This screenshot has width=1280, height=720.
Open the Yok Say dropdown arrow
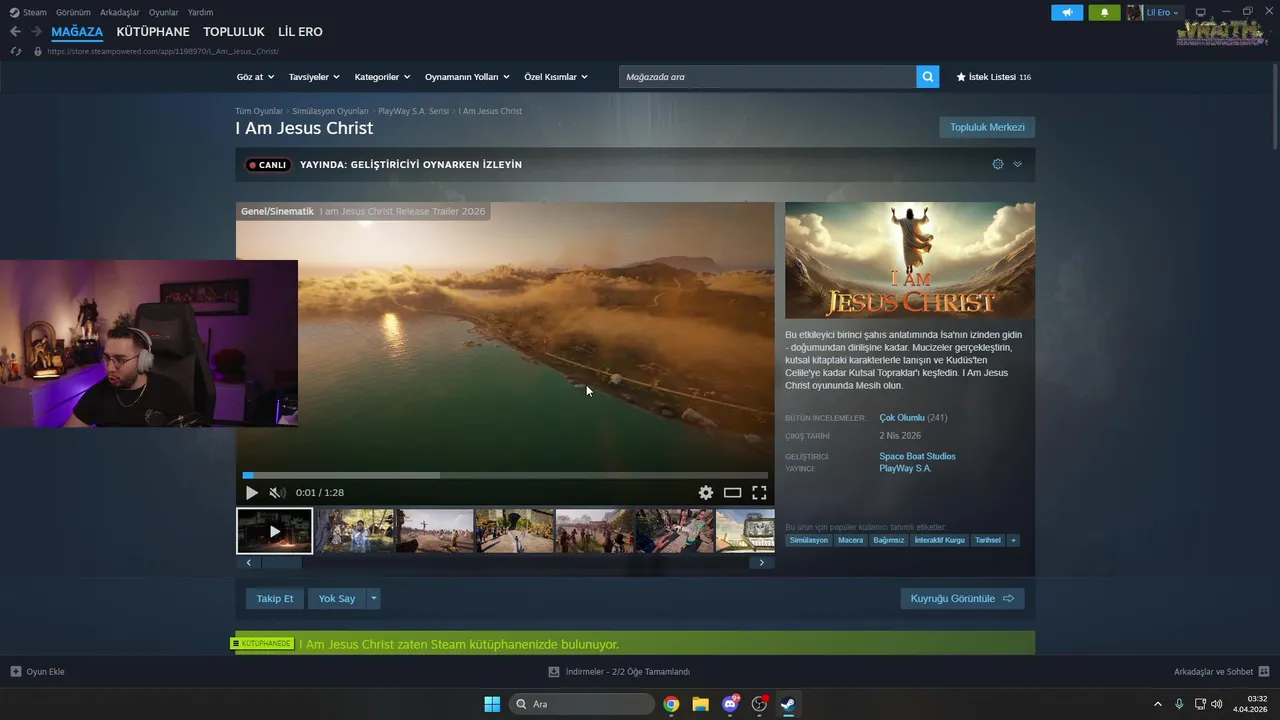pos(374,598)
